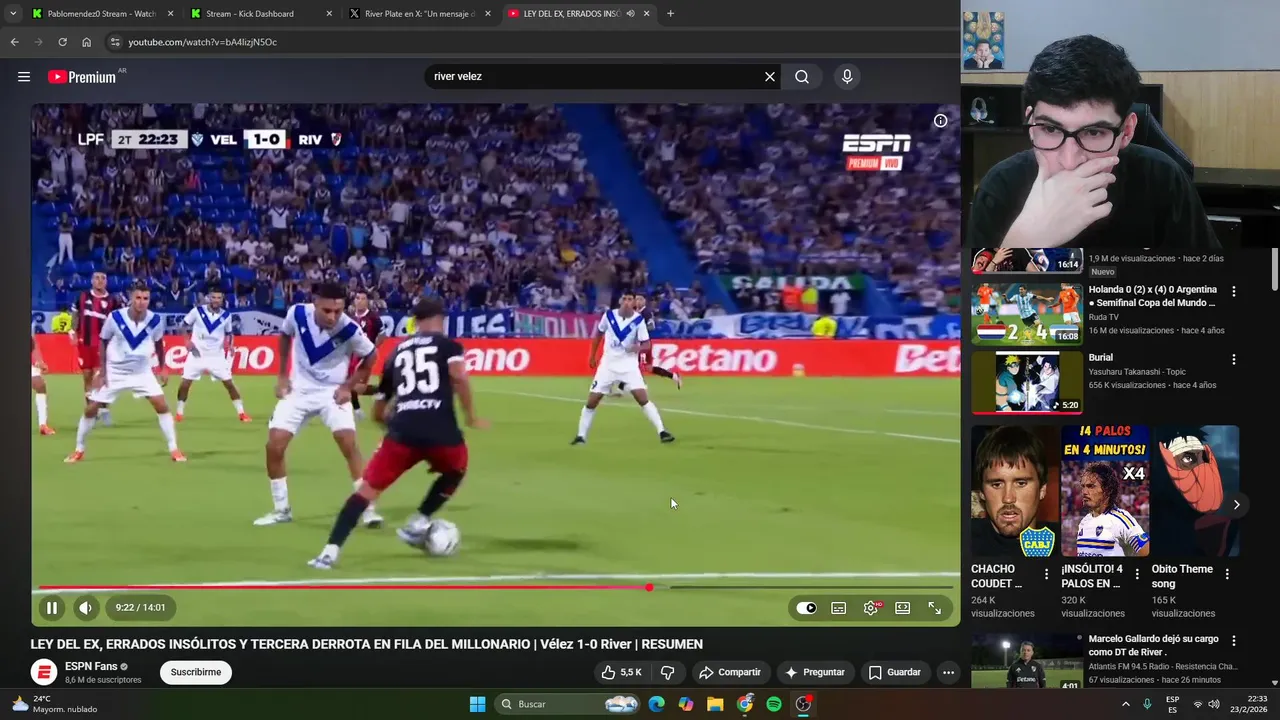
Task: Switch to theater mode
Action: click(x=902, y=607)
